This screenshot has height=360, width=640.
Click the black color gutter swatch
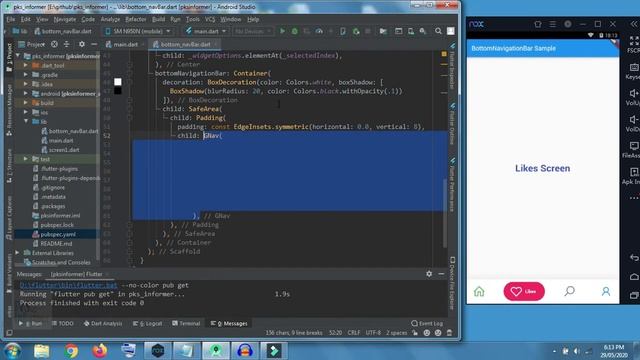118,91
